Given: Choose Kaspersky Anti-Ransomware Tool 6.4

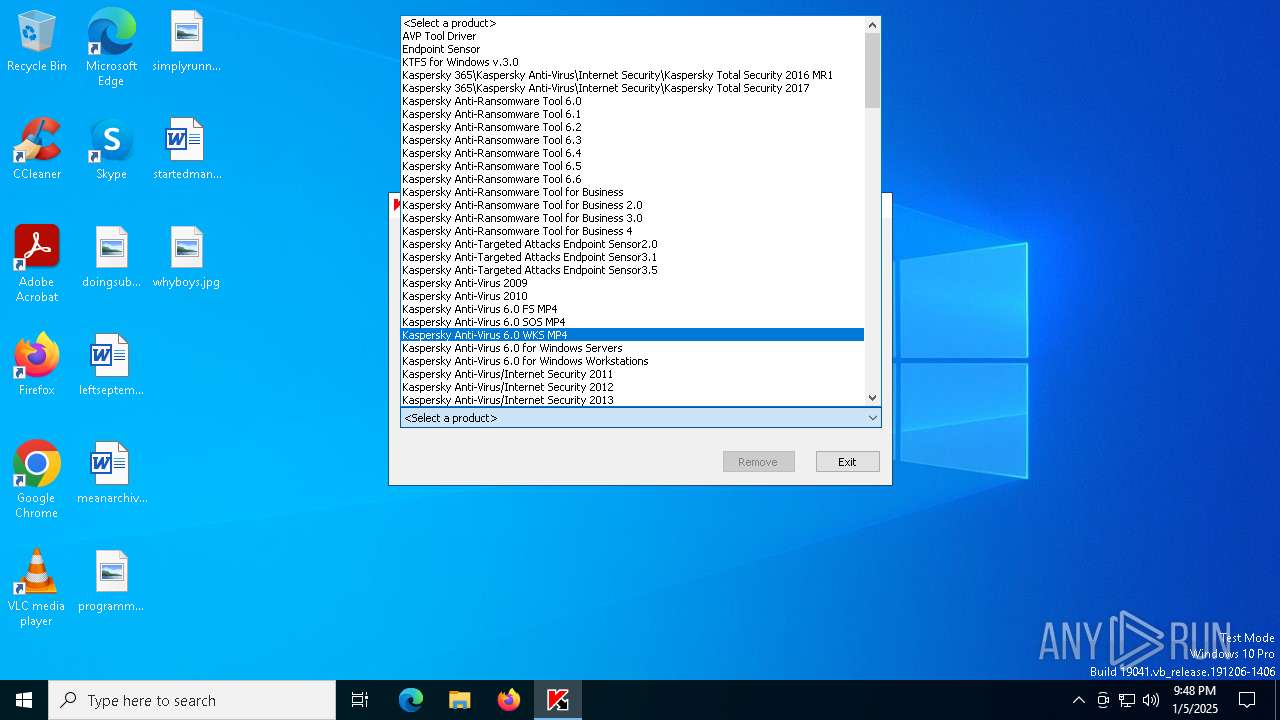Looking at the screenshot, I should tap(632, 153).
